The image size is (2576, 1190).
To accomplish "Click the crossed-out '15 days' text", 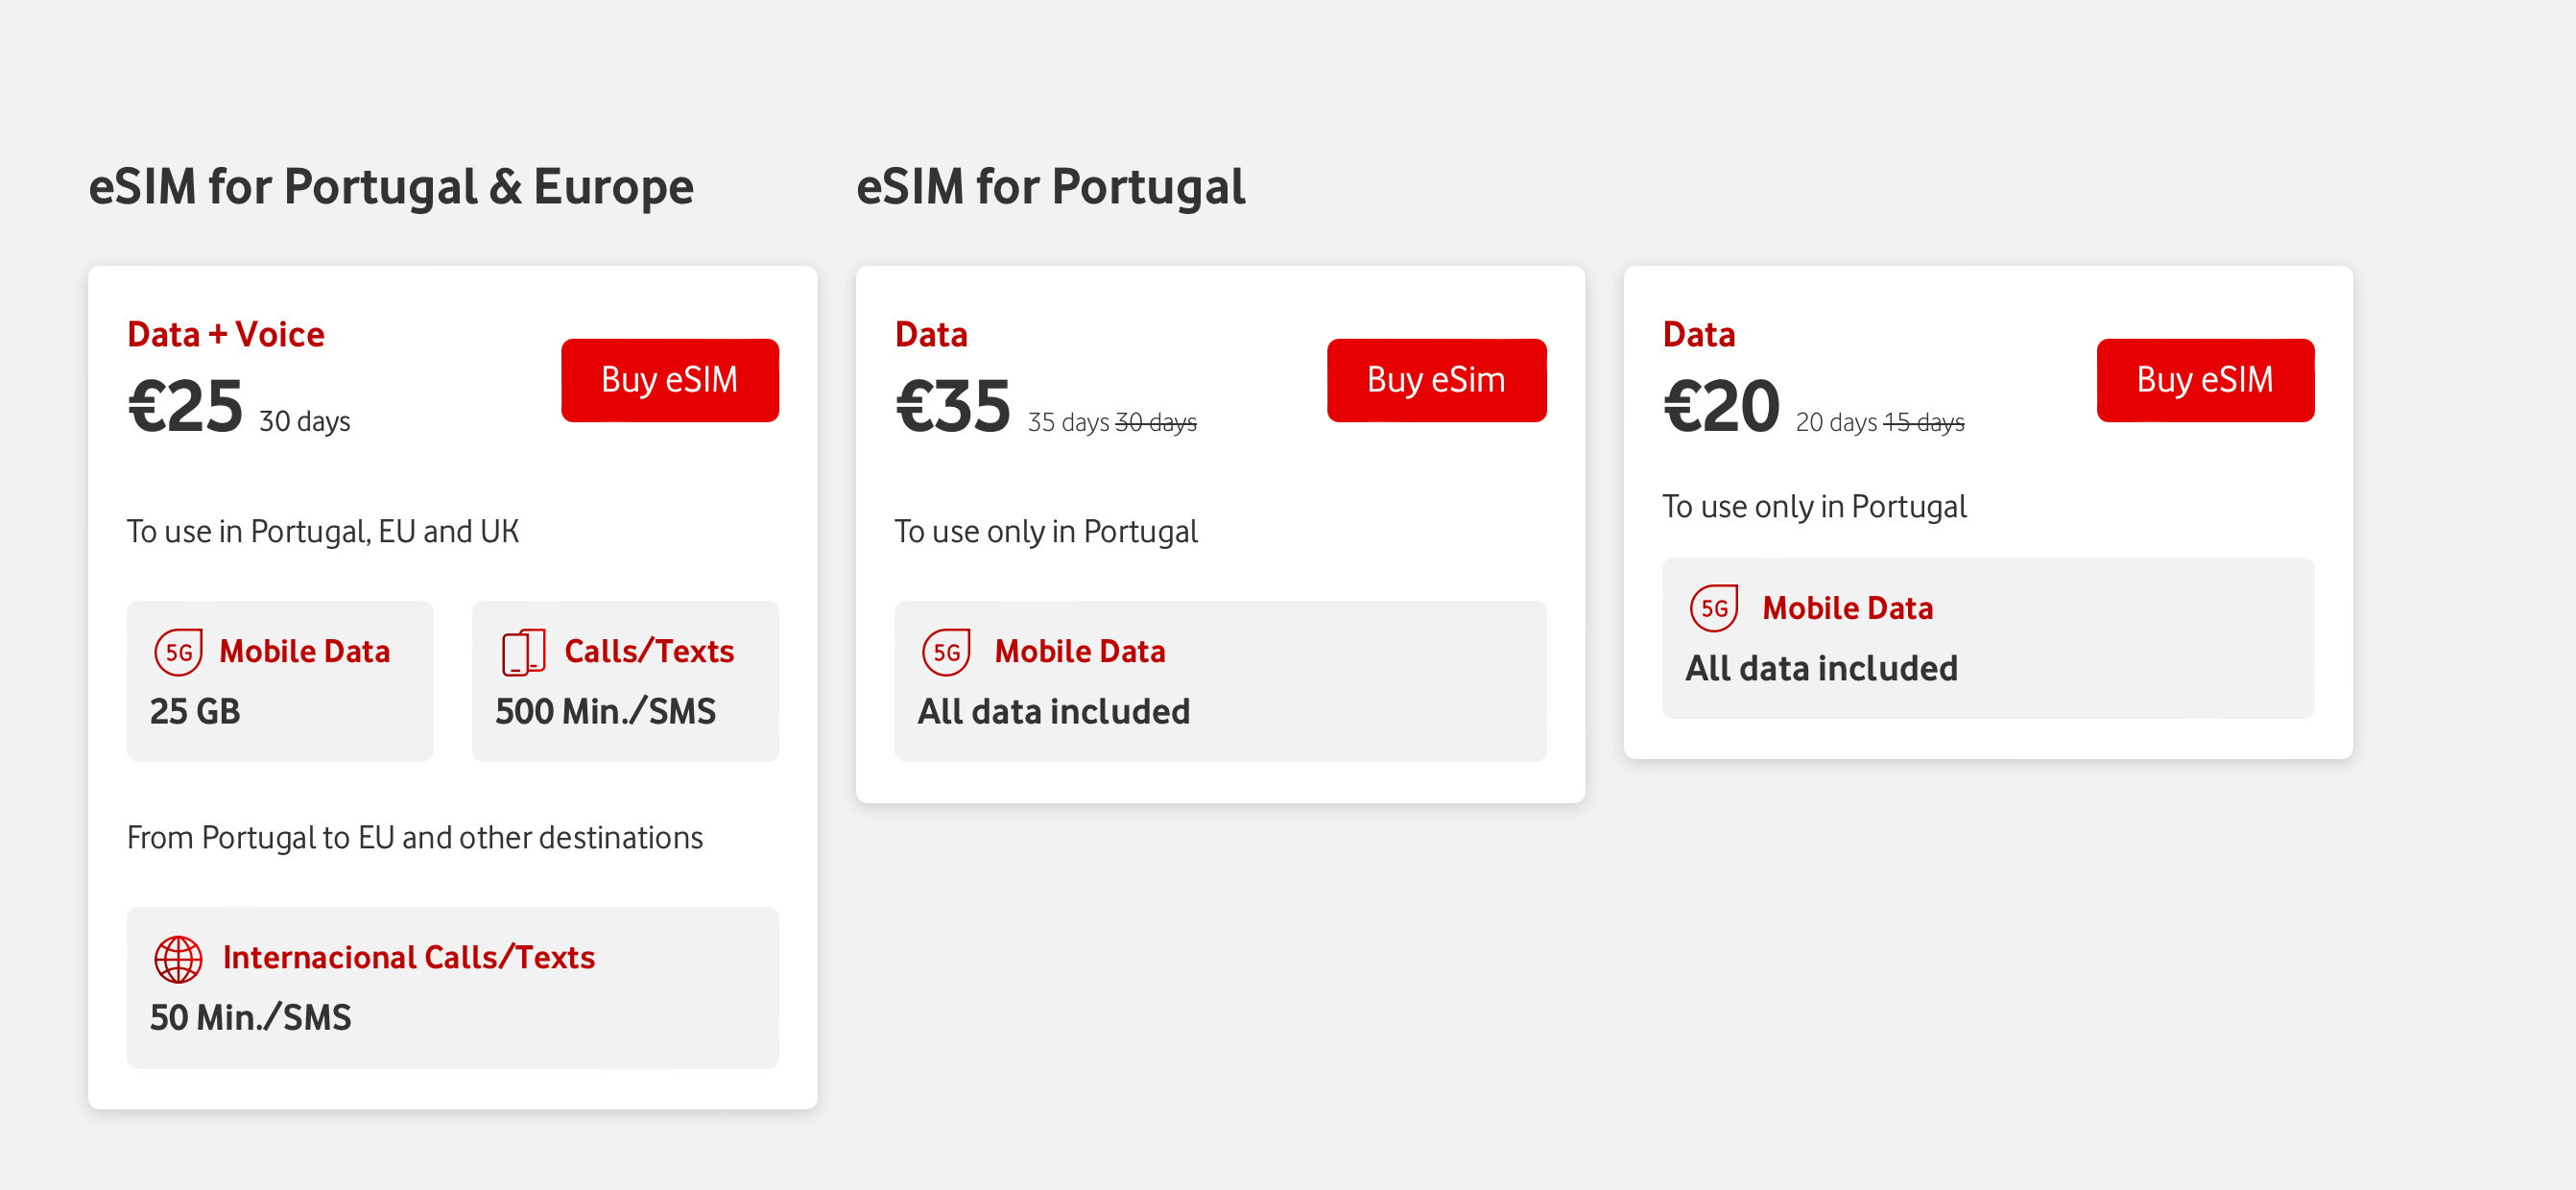I will (1923, 423).
